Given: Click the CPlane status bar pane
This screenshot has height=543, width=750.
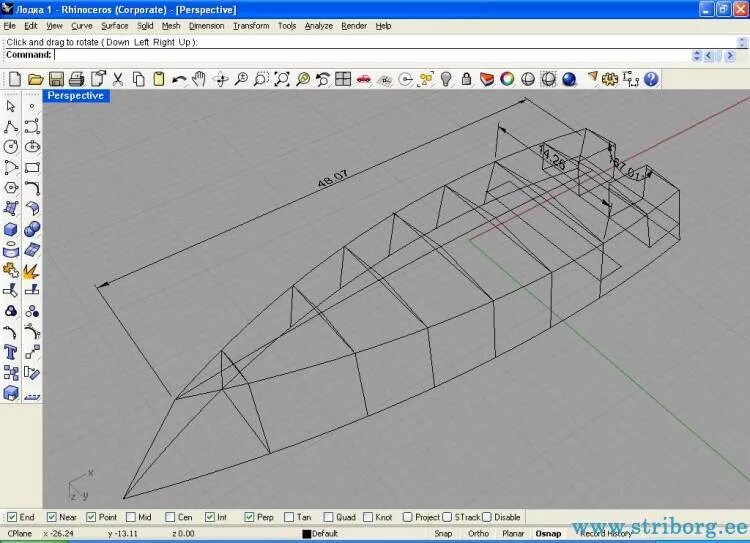Looking at the screenshot, I should (20, 533).
